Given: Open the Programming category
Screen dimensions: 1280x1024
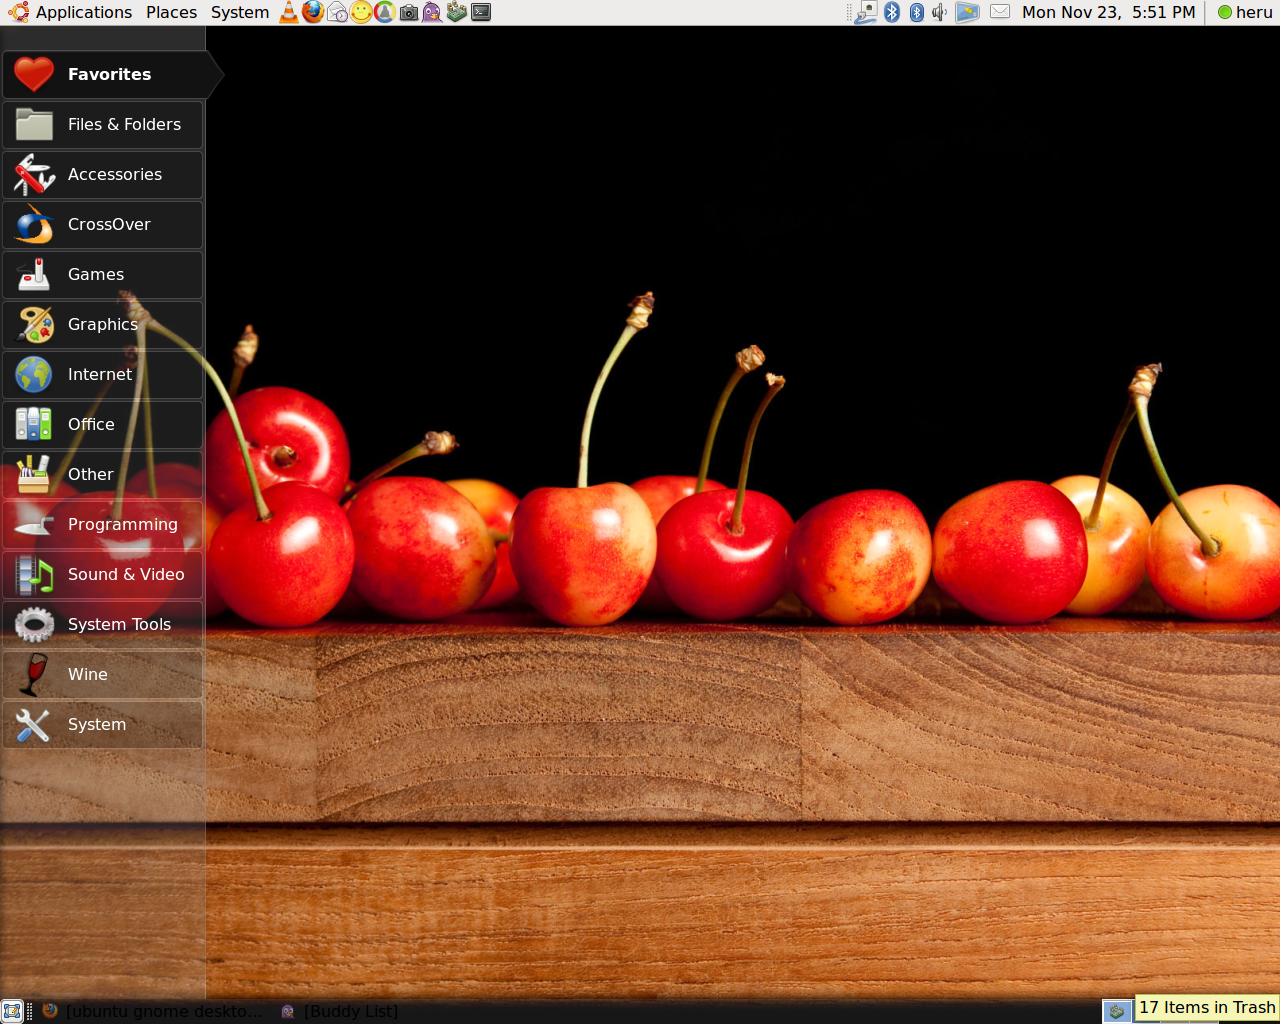Looking at the screenshot, I should (x=103, y=525).
